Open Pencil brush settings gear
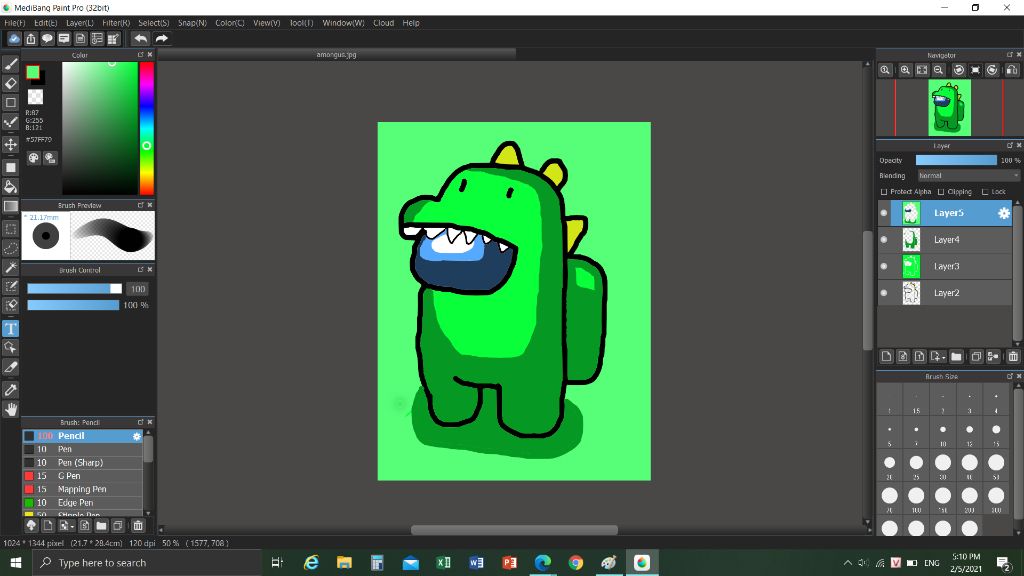 pos(136,436)
